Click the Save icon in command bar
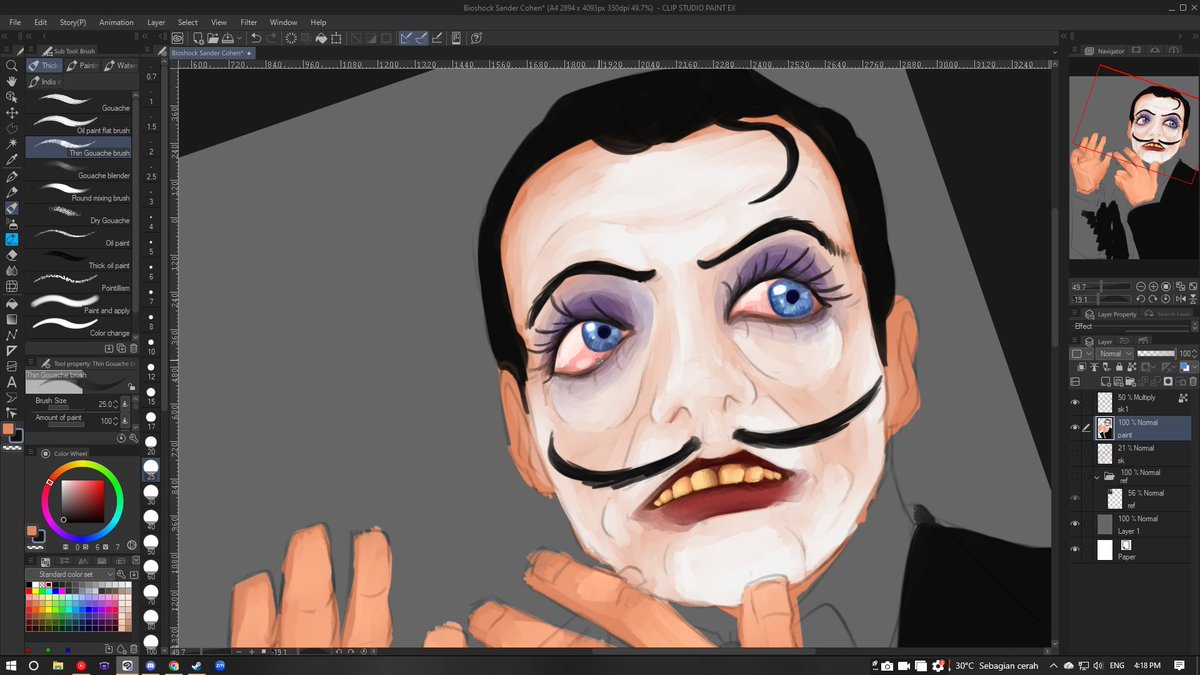The width and height of the screenshot is (1200, 675). pyautogui.click(x=226, y=38)
